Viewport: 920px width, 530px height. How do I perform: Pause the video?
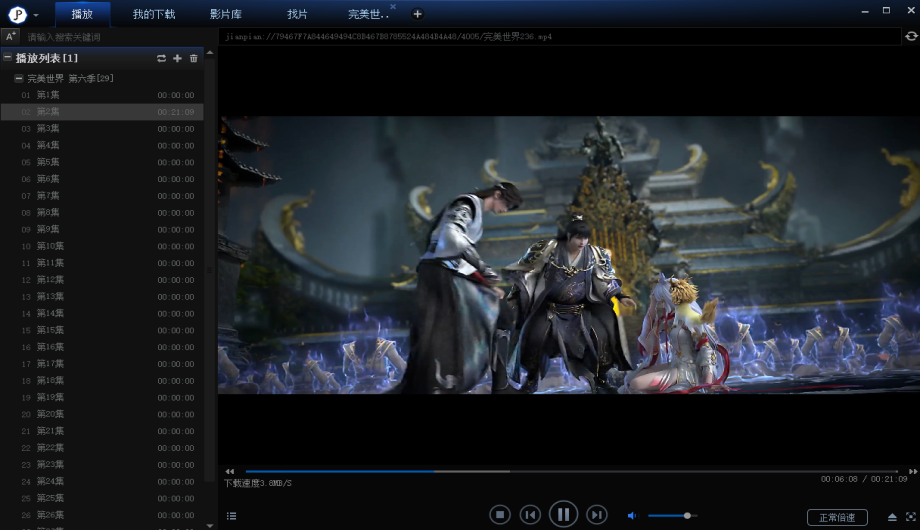coord(563,515)
